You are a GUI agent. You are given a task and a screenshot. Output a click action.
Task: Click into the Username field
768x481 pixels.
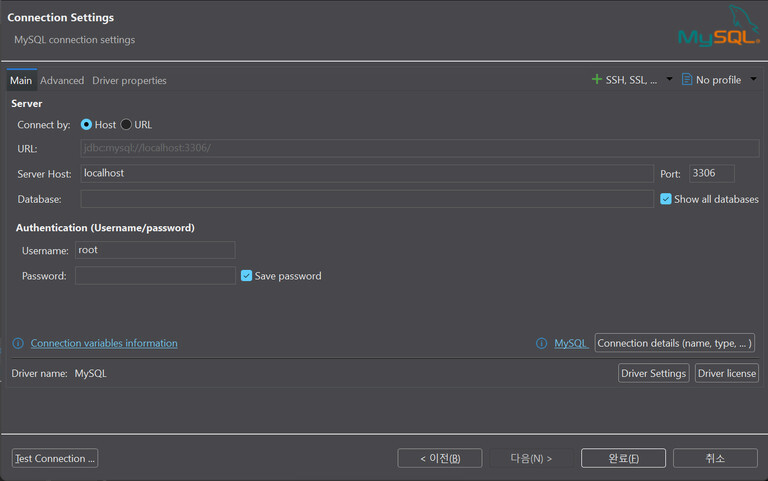pyautogui.click(x=155, y=250)
